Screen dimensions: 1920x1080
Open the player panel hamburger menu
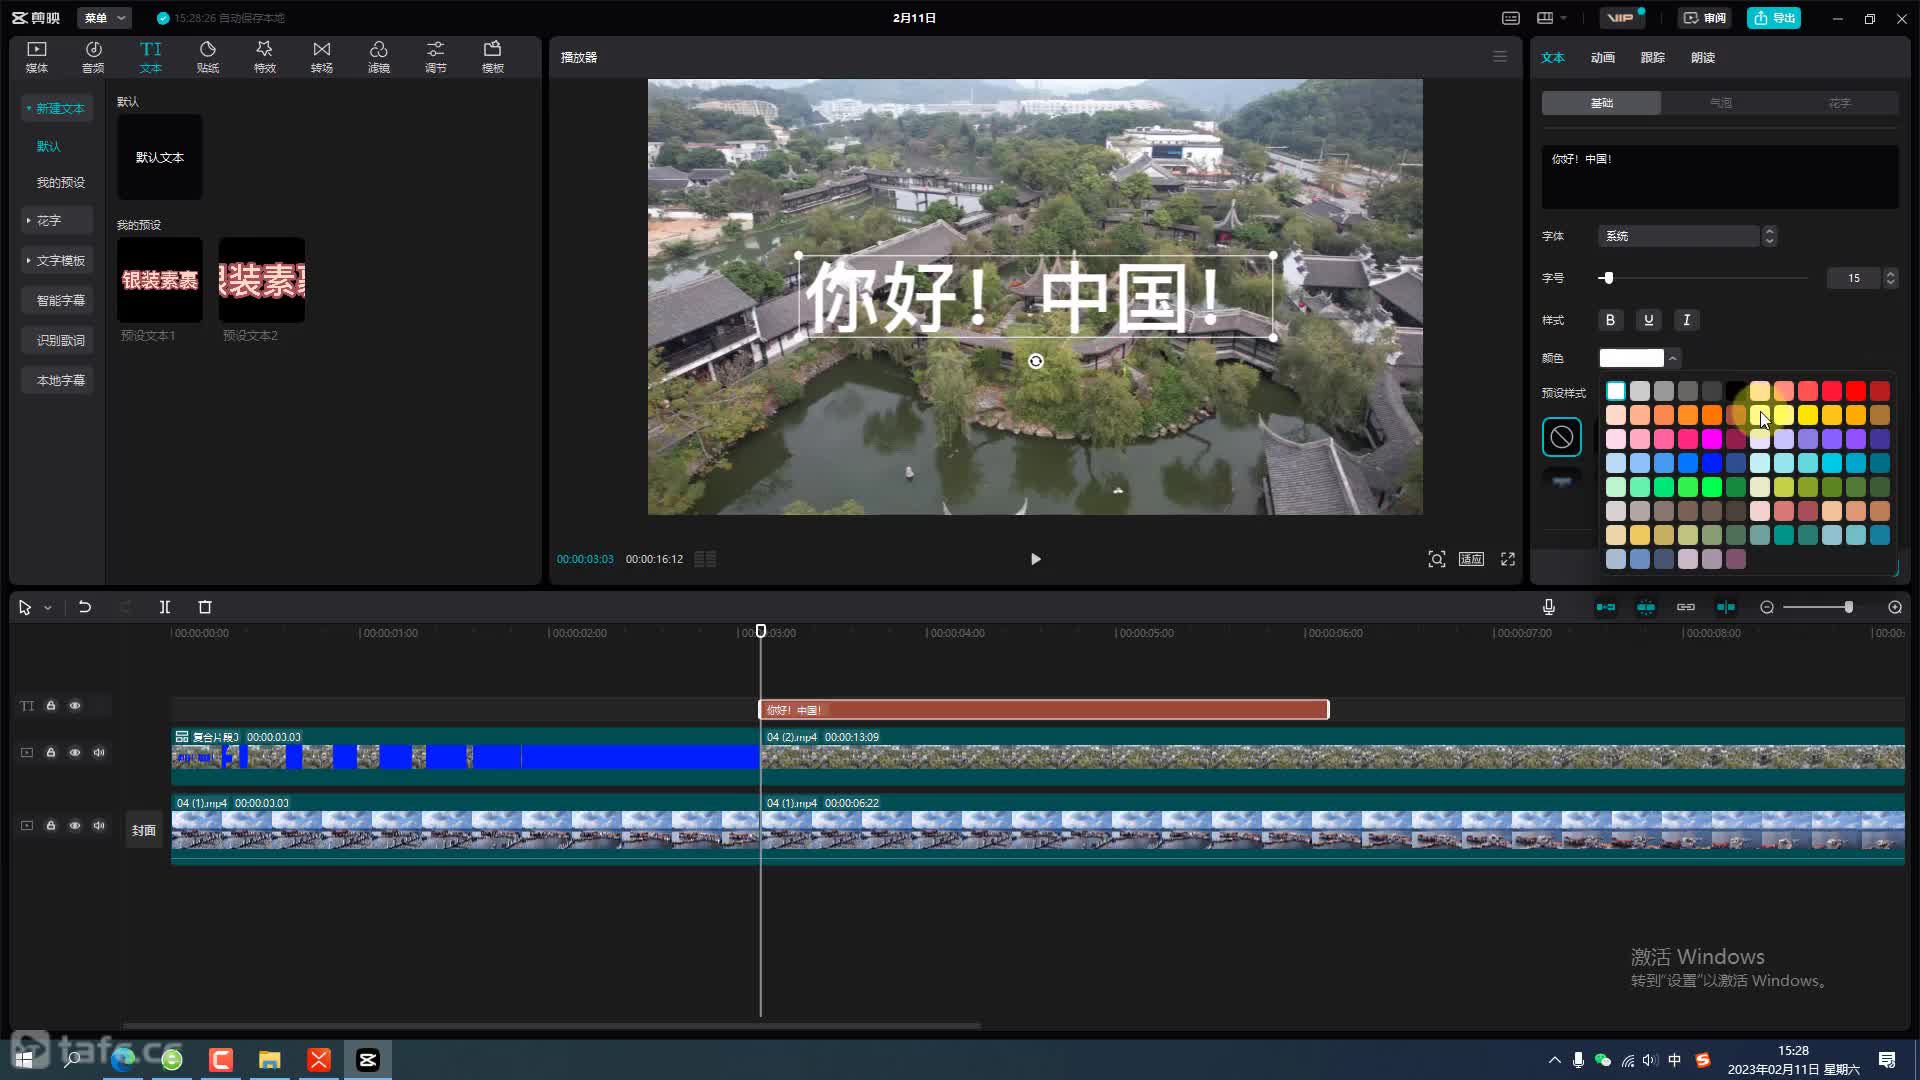pyautogui.click(x=1500, y=57)
